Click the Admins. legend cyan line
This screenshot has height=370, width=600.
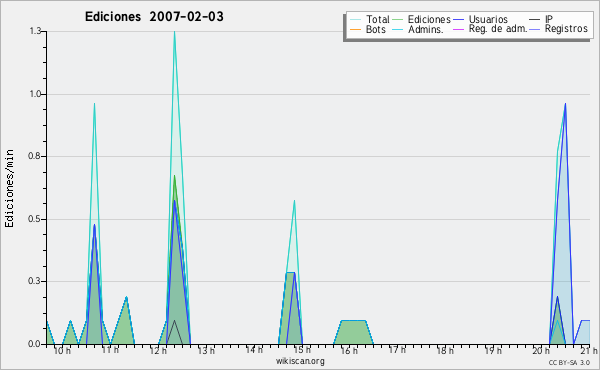[x=398, y=29]
